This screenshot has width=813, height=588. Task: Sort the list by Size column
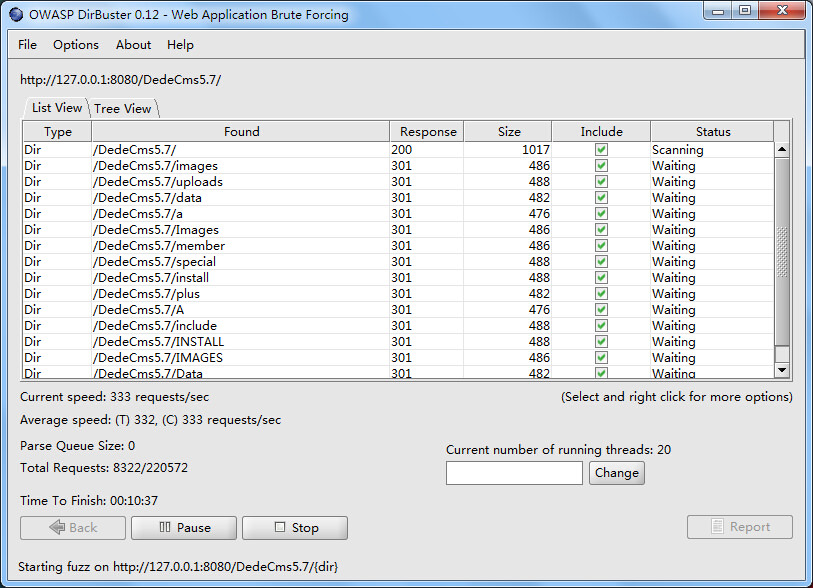tap(509, 132)
